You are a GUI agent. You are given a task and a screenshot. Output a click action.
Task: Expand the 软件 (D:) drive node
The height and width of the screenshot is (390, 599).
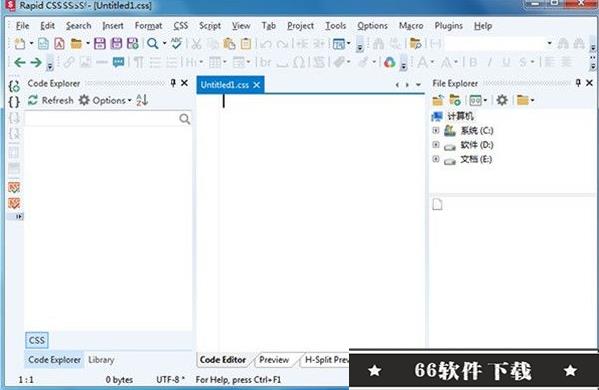click(435, 145)
